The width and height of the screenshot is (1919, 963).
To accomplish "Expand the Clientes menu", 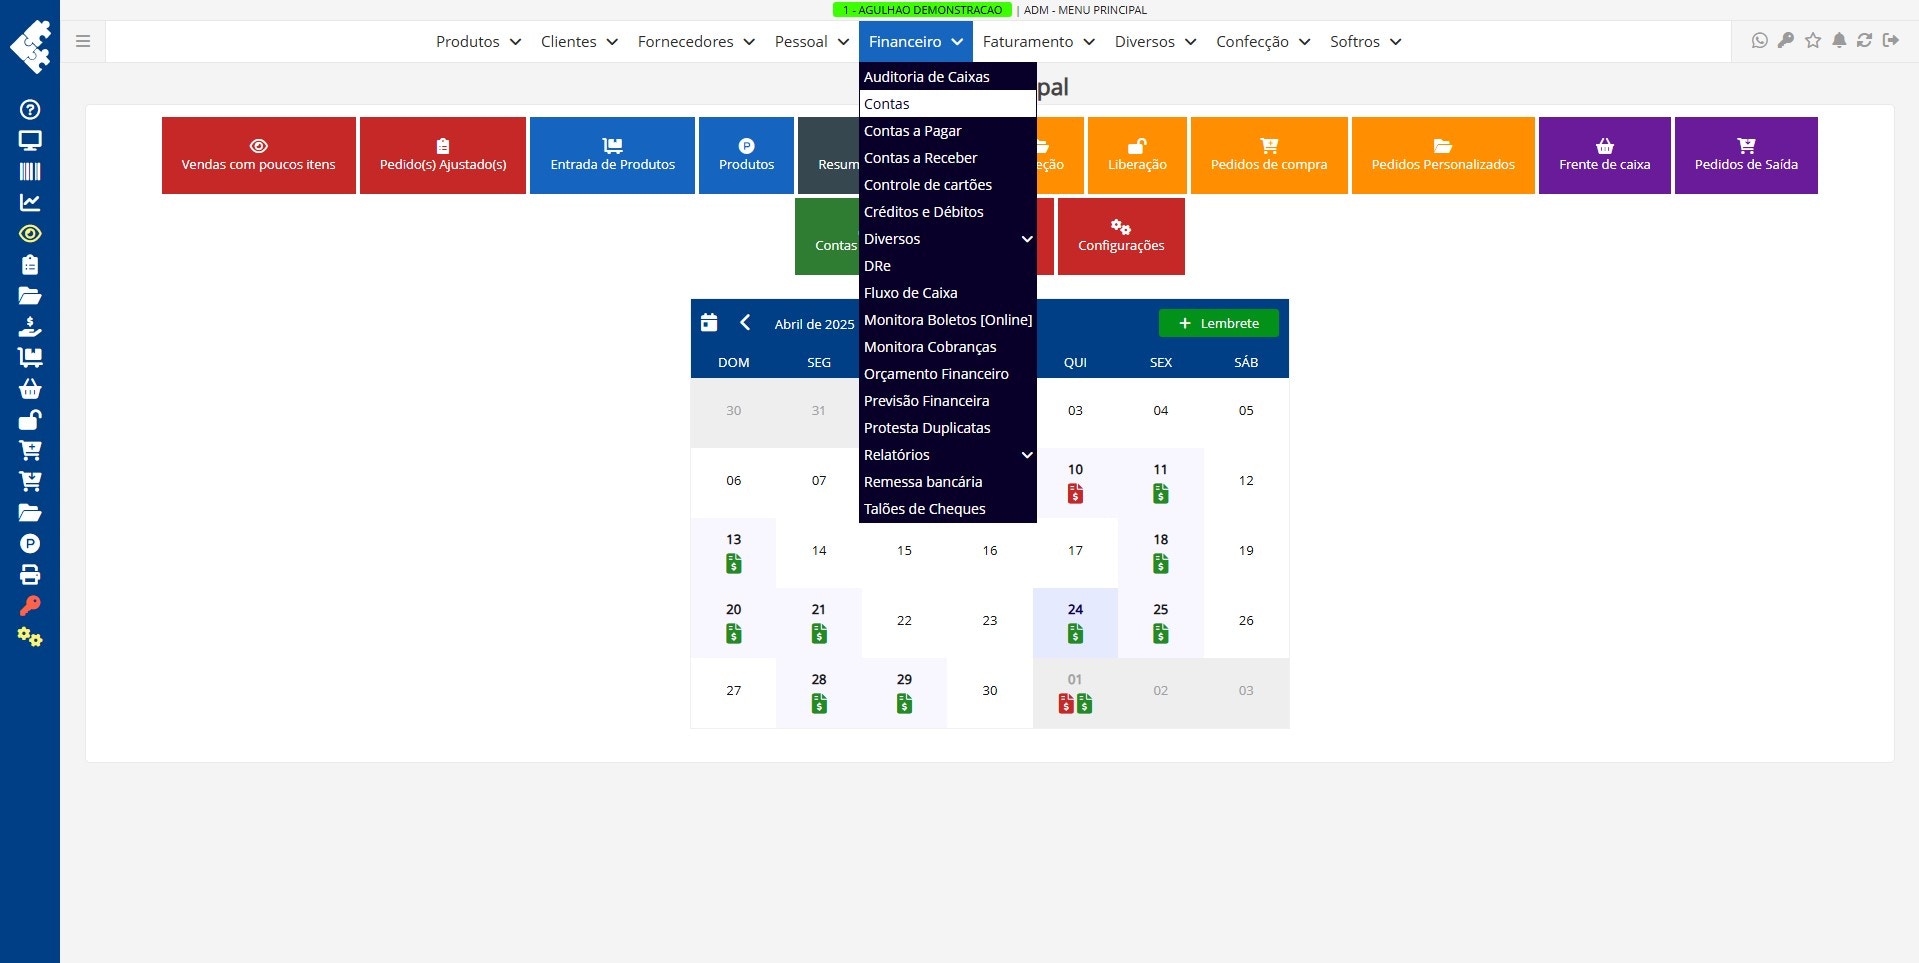I will (x=579, y=42).
